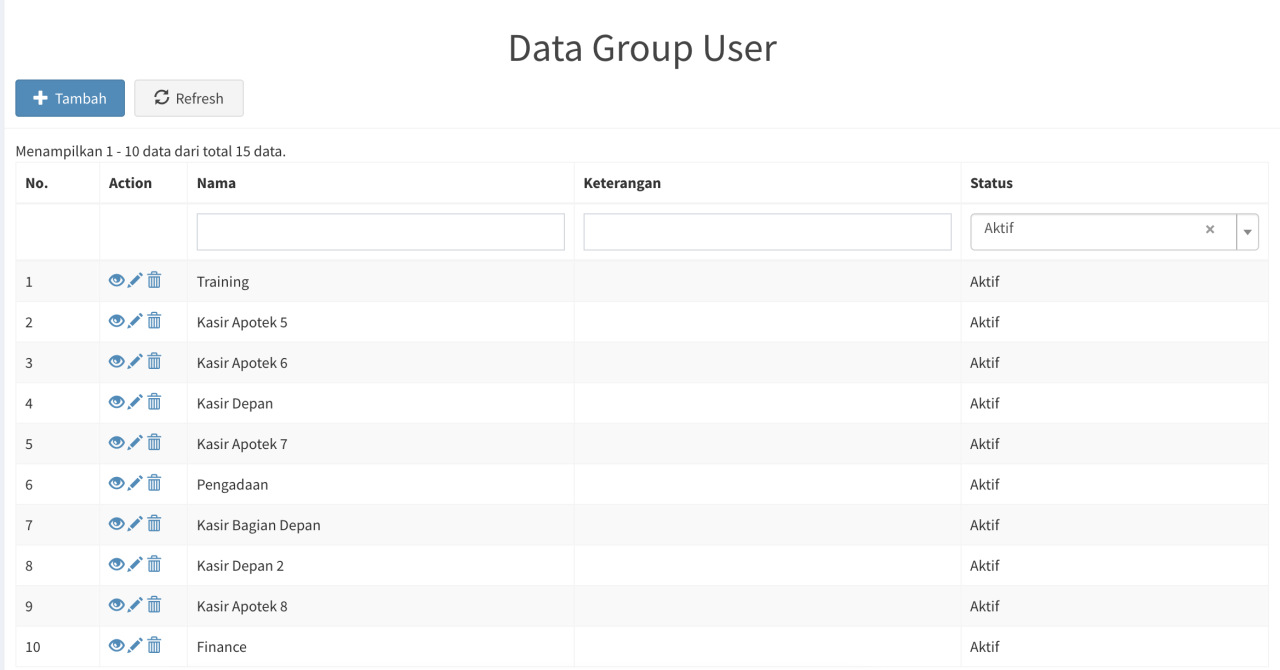Toggle the view icon for Kasir Apotek 6
The width and height of the screenshot is (1280, 670).
point(117,362)
